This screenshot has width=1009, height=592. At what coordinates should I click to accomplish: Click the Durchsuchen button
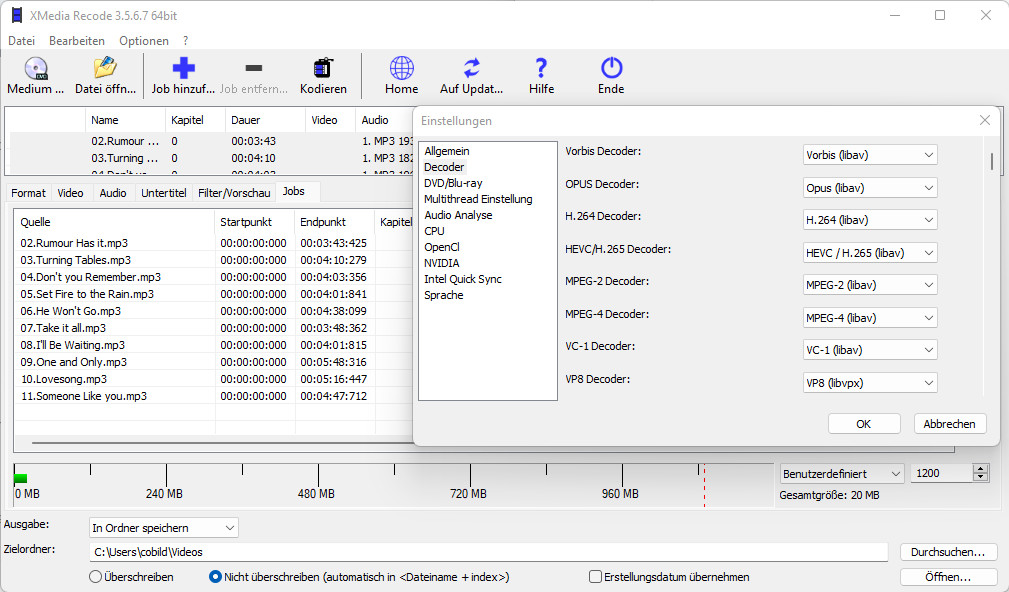[x=947, y=551]
